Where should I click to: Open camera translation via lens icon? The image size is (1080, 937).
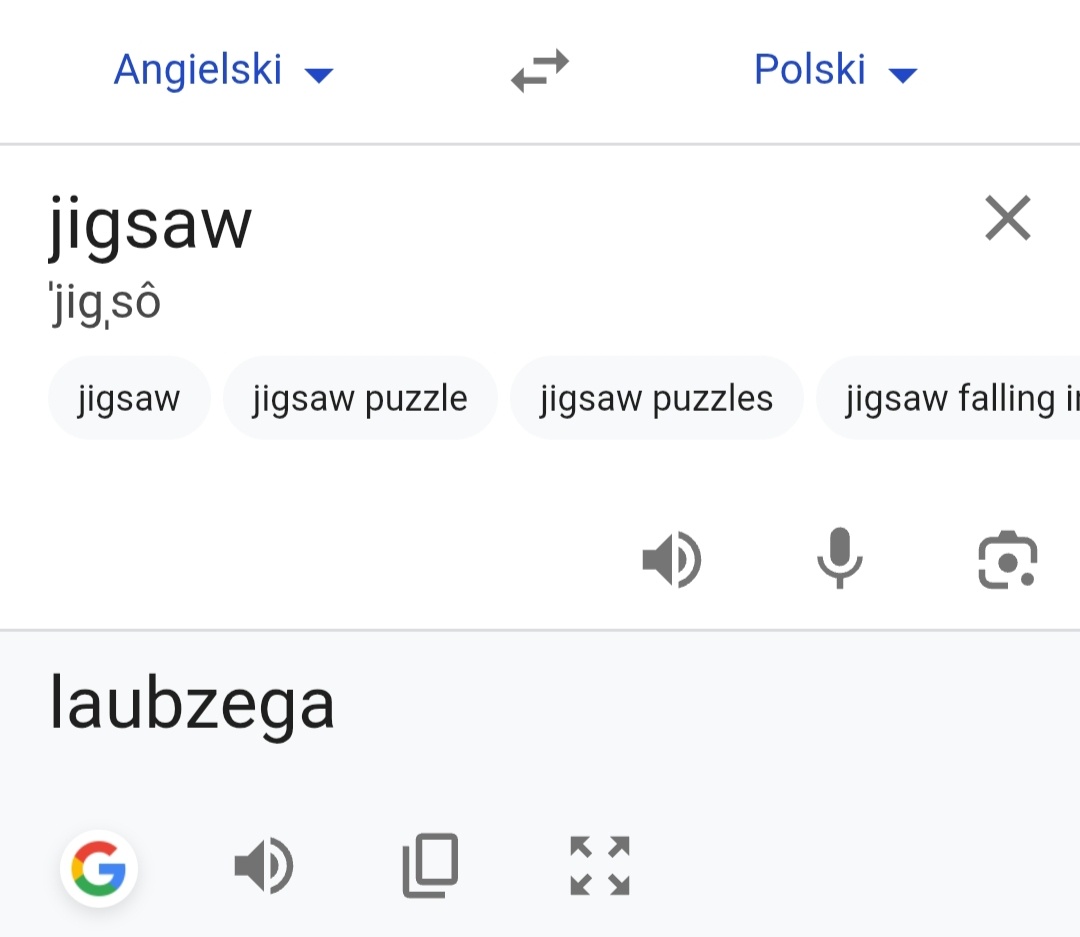(1007, 559)
